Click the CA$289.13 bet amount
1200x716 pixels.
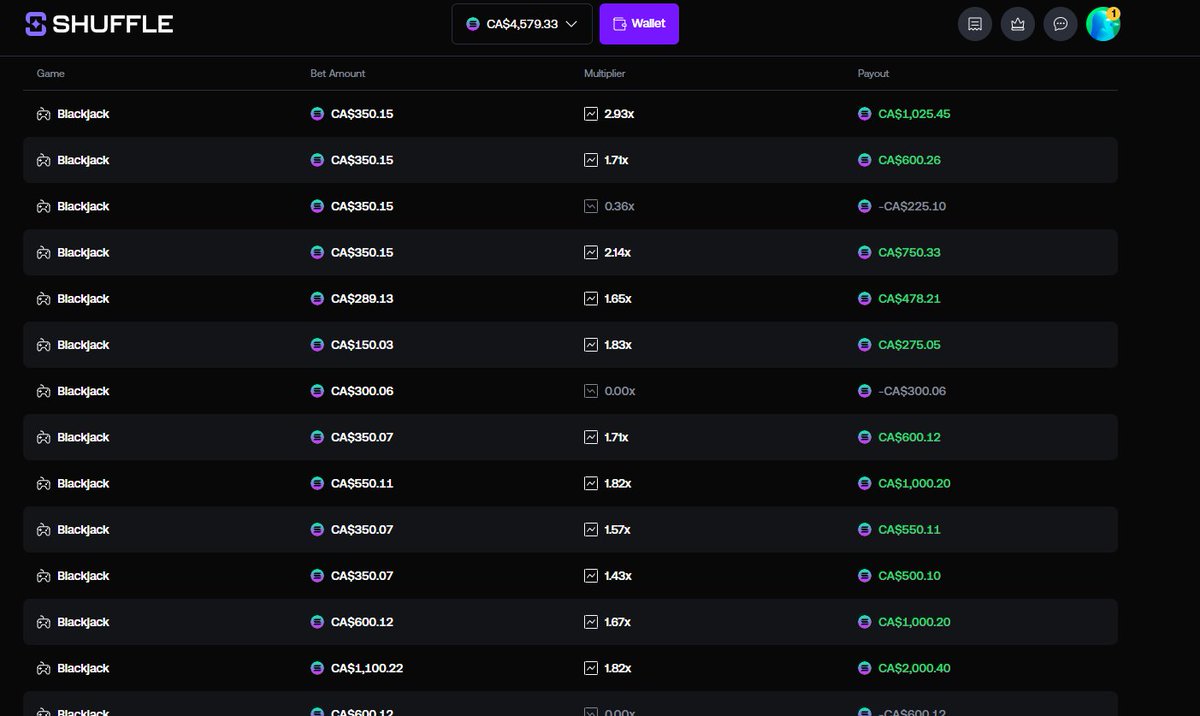click(x=362, y=299)
